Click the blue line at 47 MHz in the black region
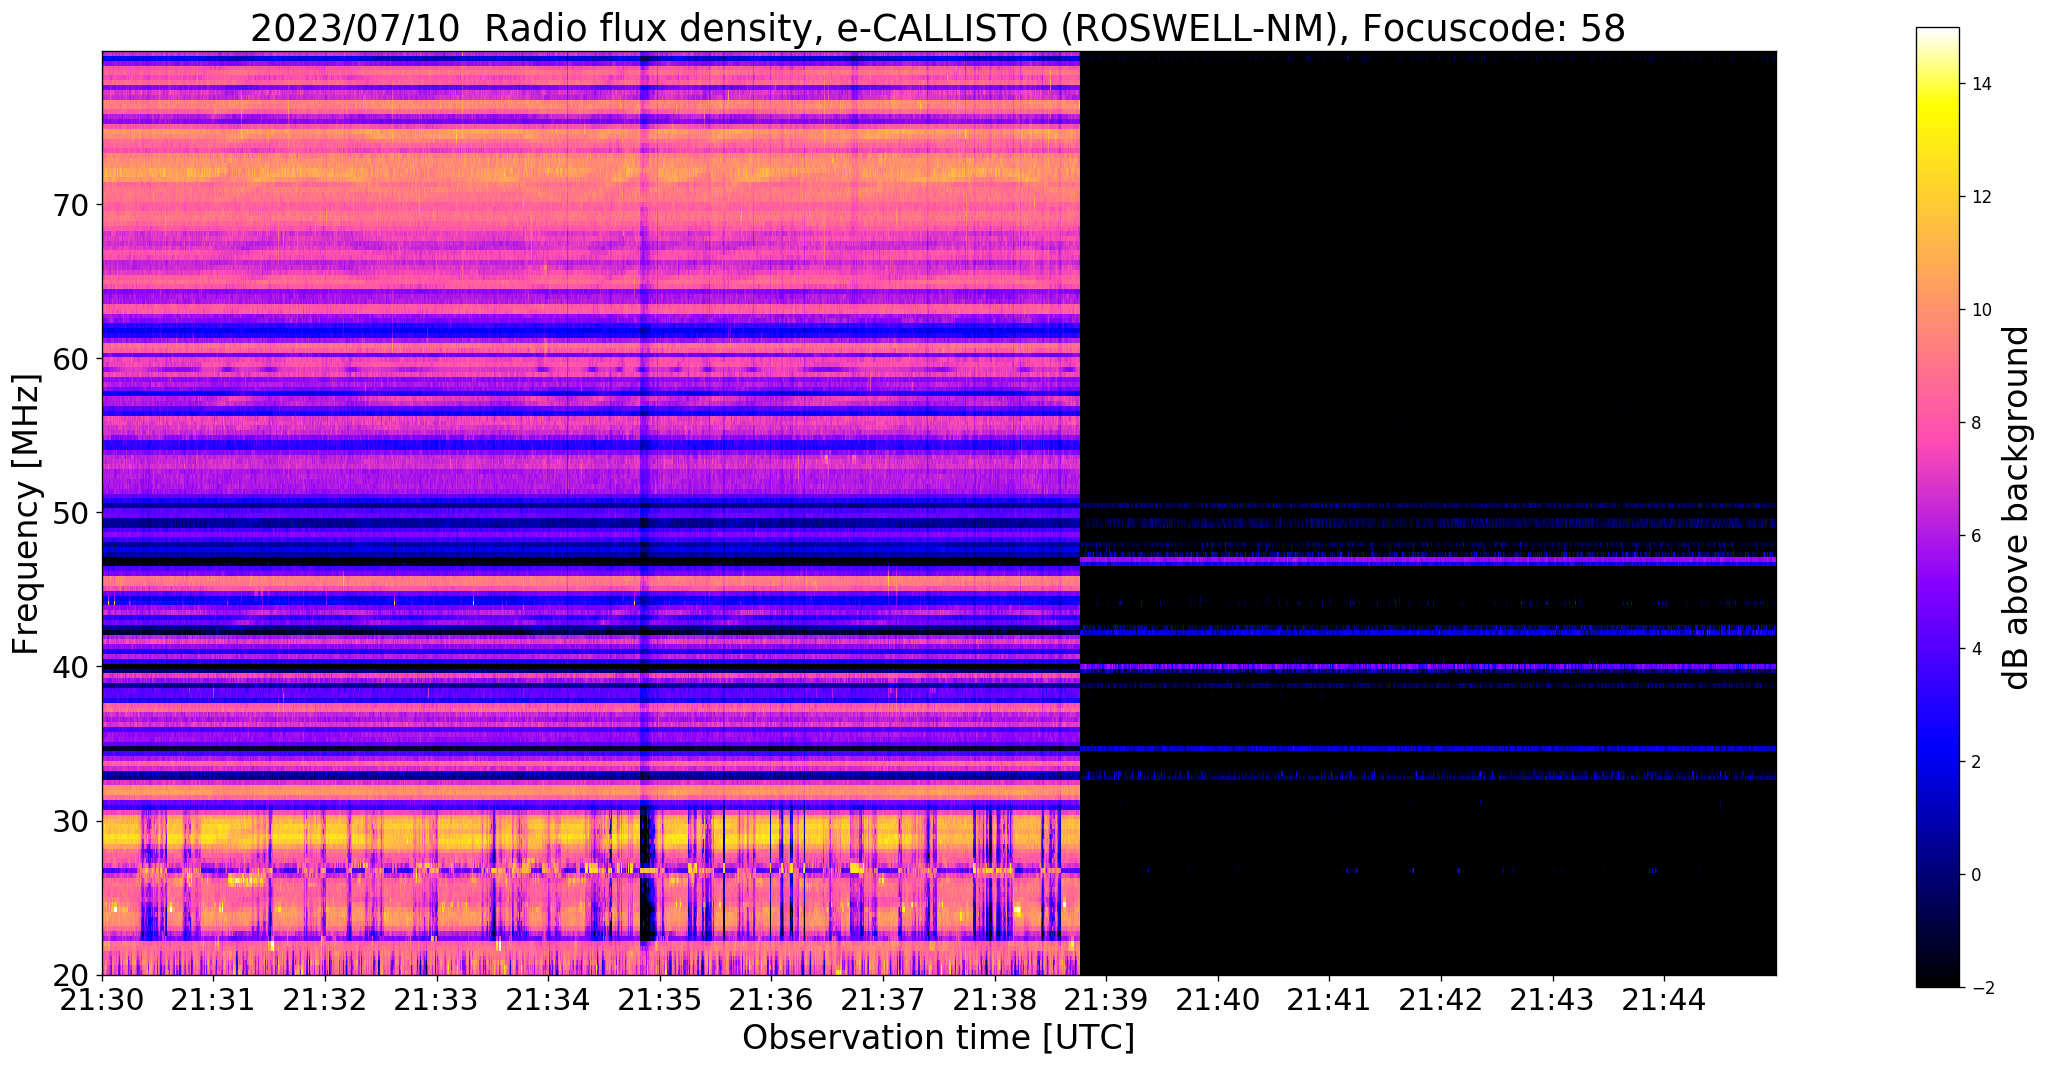This screenshot has height=1067, width=2047. (1428, 561)
